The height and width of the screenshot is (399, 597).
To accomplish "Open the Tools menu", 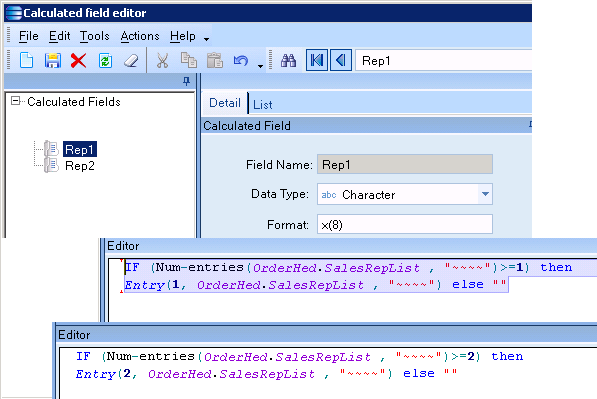I will 94,36.
